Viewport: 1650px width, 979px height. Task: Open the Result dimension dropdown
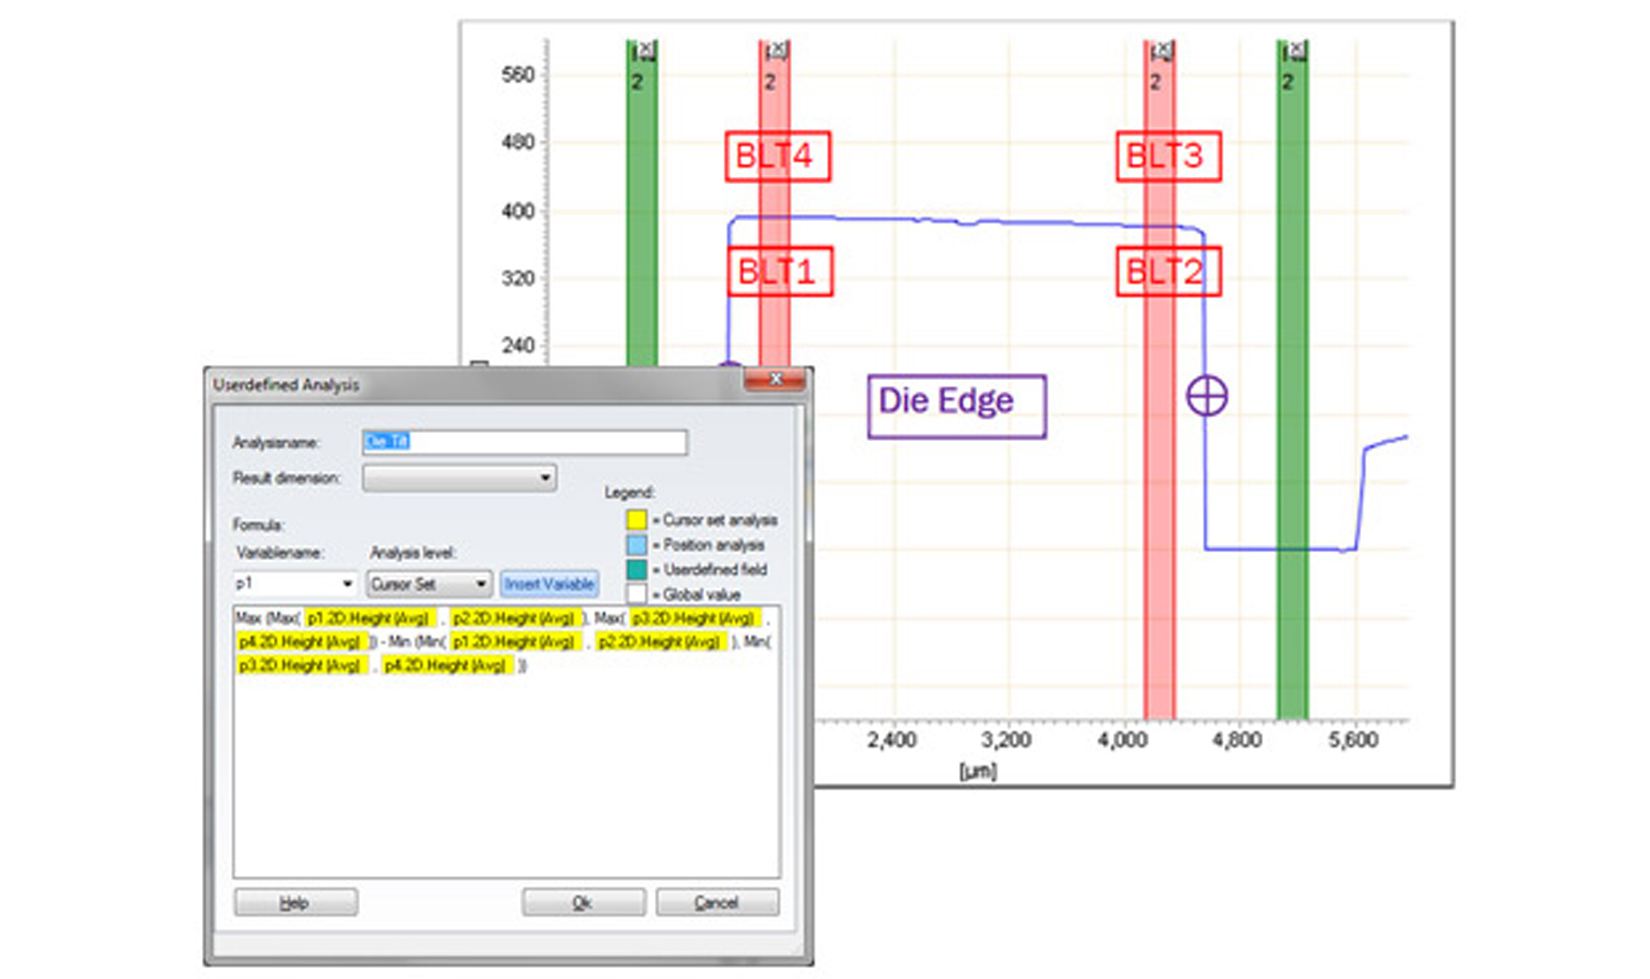coord(459,478)
